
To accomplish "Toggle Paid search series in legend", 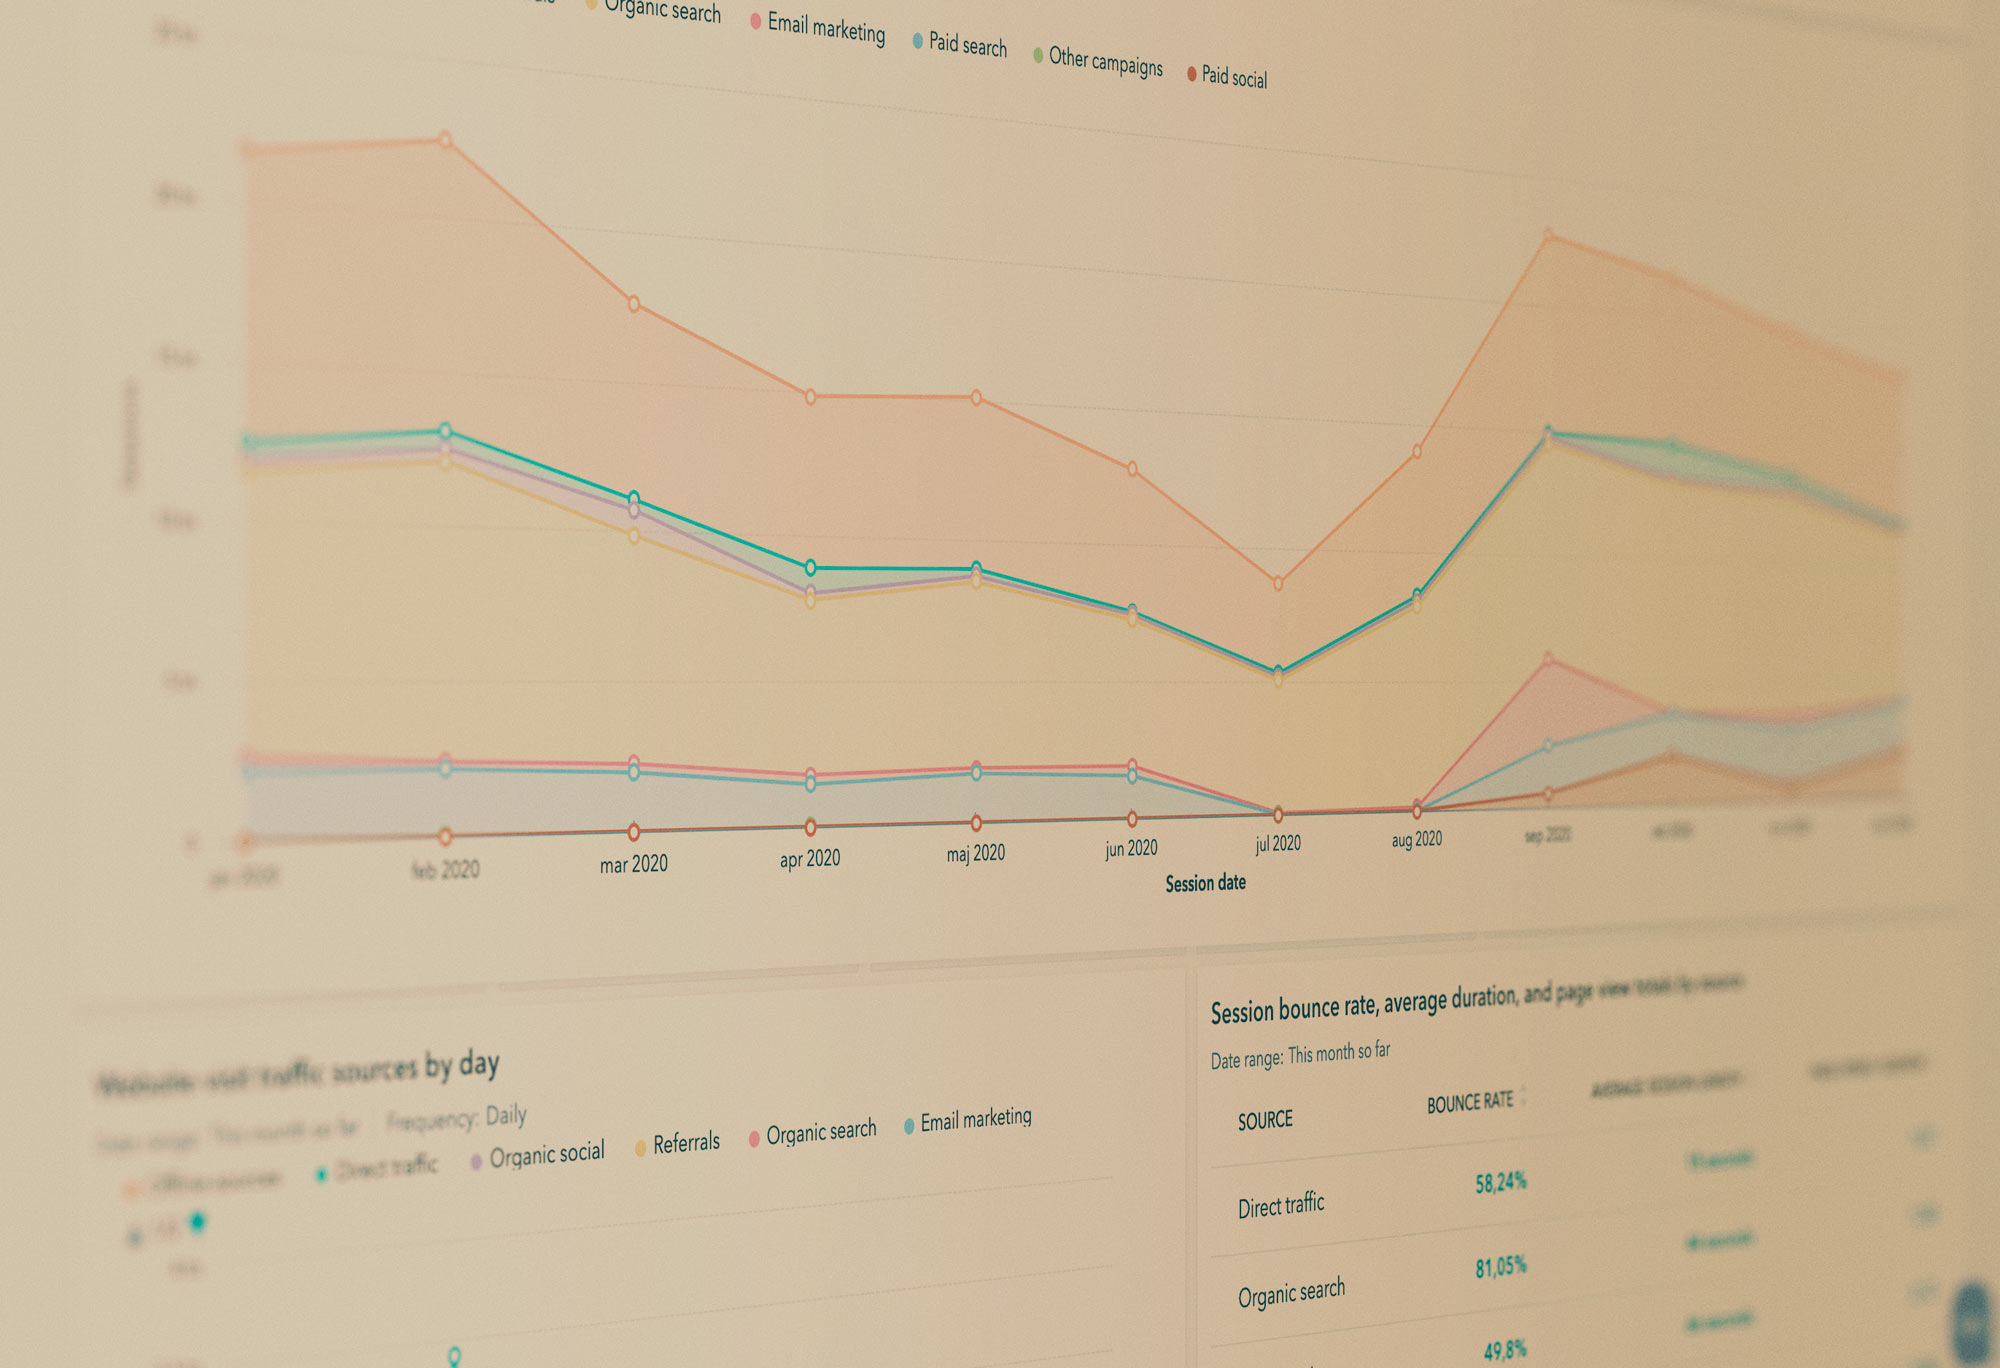I will (960, 44).
